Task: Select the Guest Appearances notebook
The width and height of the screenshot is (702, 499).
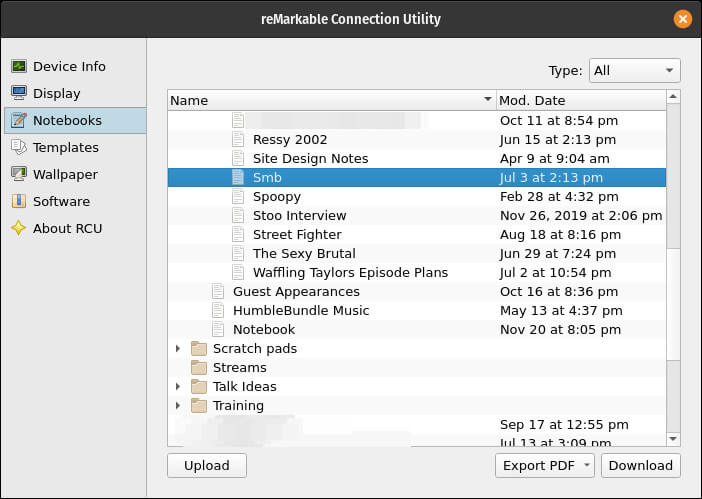Action: pos(296,291)
